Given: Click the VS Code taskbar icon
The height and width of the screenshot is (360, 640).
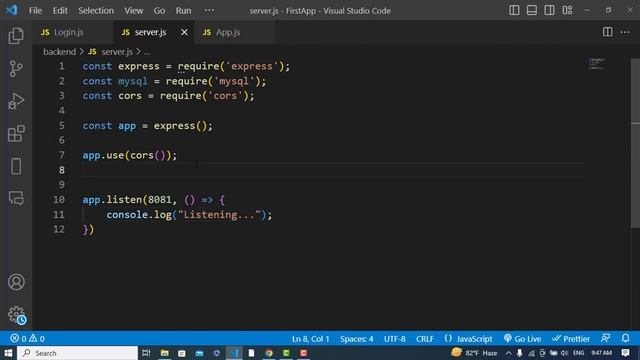Looking at the screenshot, I should click(x=234, y=353).
